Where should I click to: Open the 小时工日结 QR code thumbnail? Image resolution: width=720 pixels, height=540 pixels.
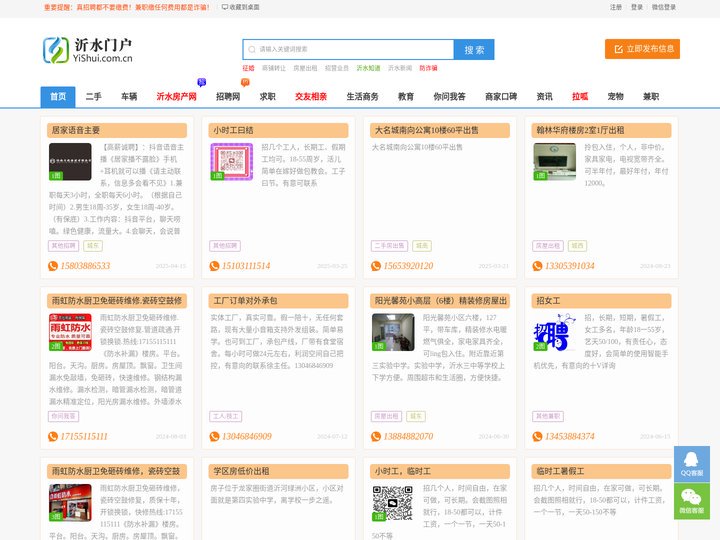pyautogui.click(x=232, y=162)
